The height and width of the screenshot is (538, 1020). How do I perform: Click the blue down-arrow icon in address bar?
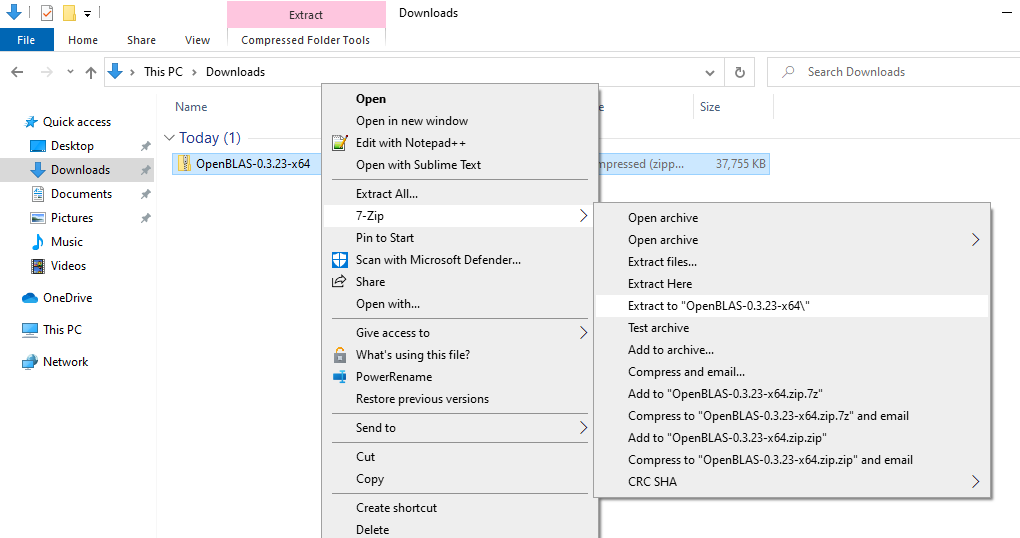[115, 71]
